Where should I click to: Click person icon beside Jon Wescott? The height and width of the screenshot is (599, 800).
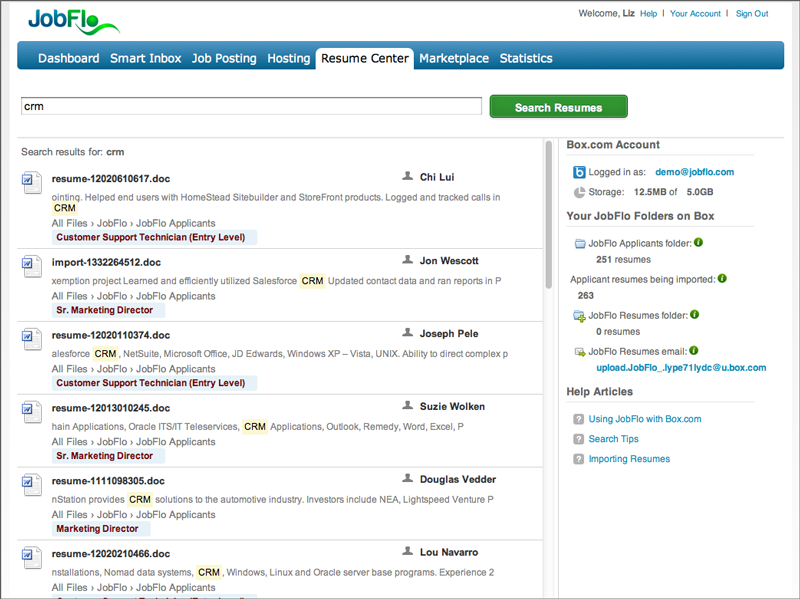(x=408, y=260)
